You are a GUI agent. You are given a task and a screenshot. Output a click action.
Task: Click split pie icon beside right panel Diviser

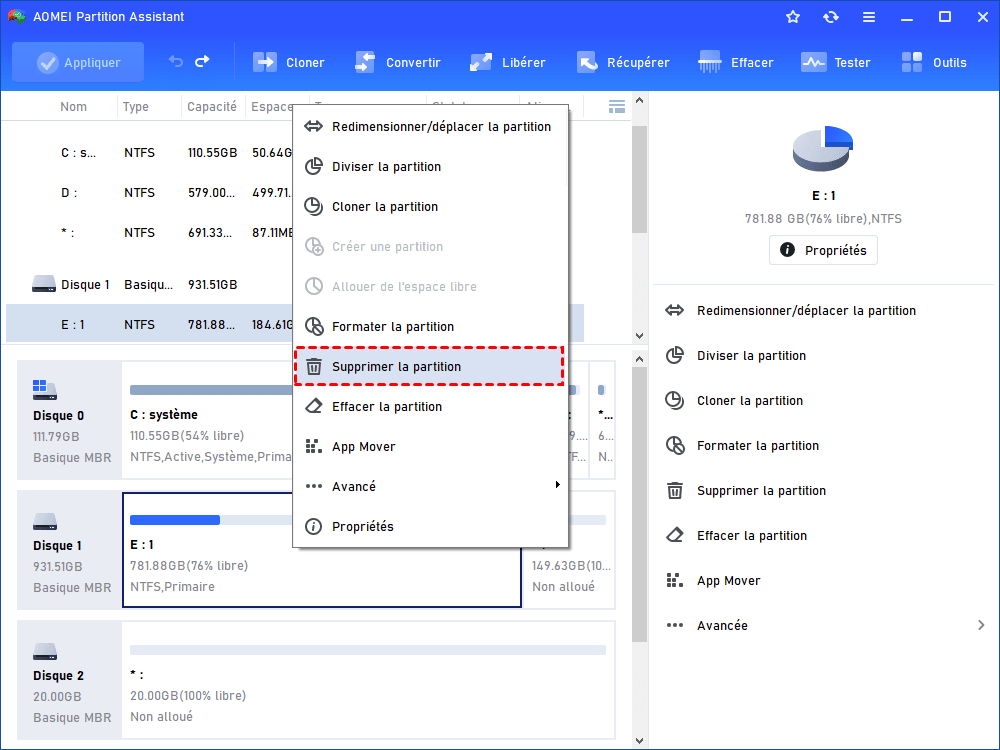(x=675, y=356)
